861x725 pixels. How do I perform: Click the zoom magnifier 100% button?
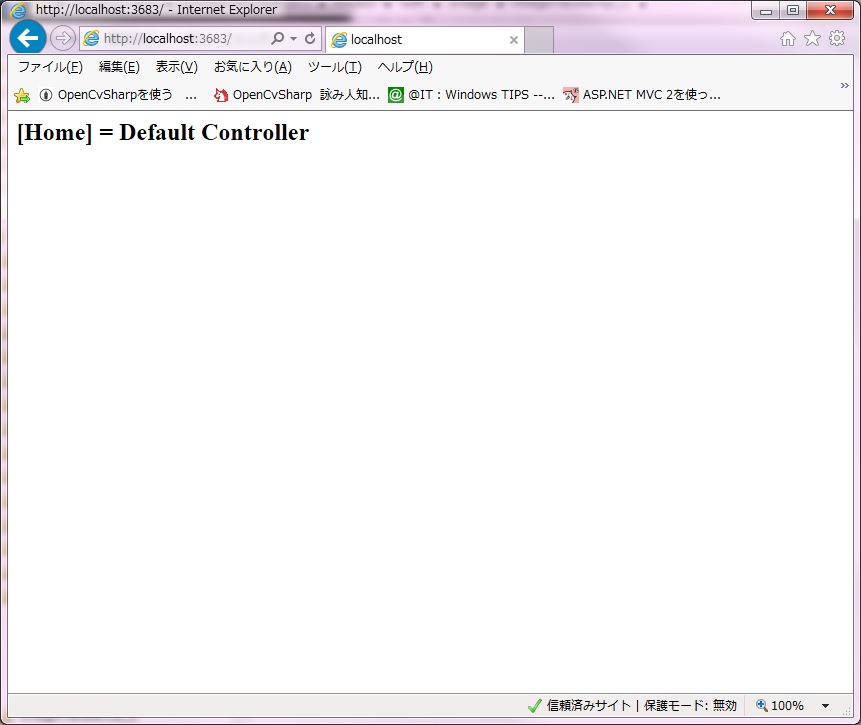tap(780, 705)
